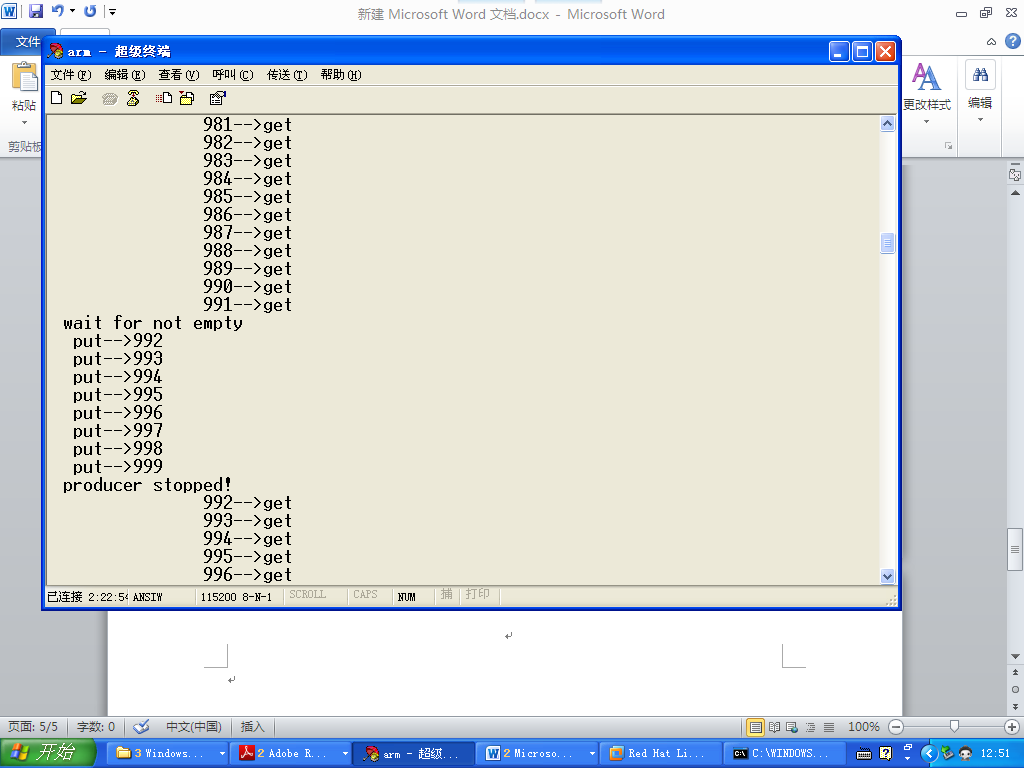1024x768 pixels.
Task: Click Word next page browse button
Action: point(1015,707)
